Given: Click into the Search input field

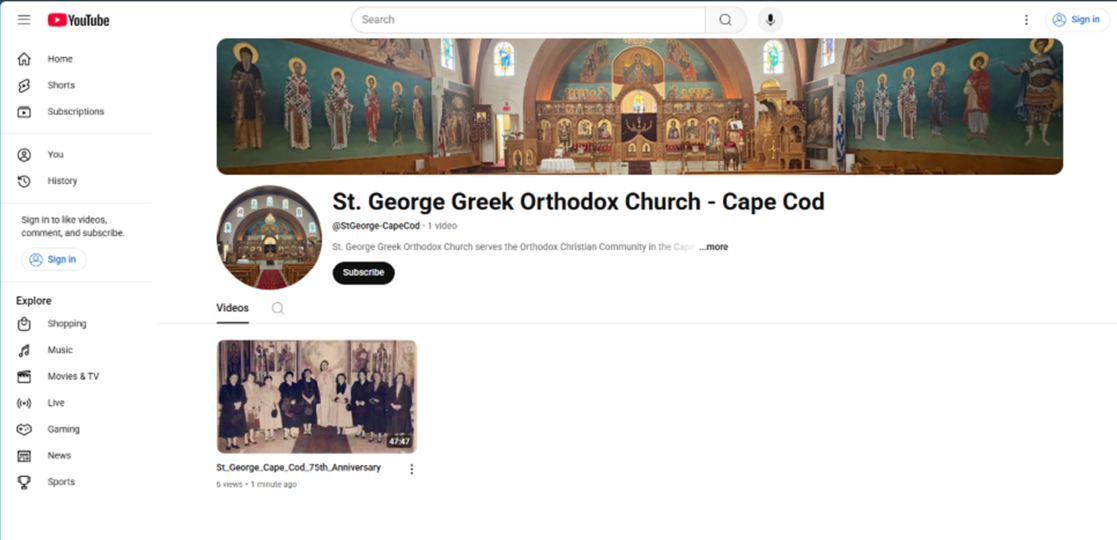Looking at the screenshot, I should click(x=528, y=20).
